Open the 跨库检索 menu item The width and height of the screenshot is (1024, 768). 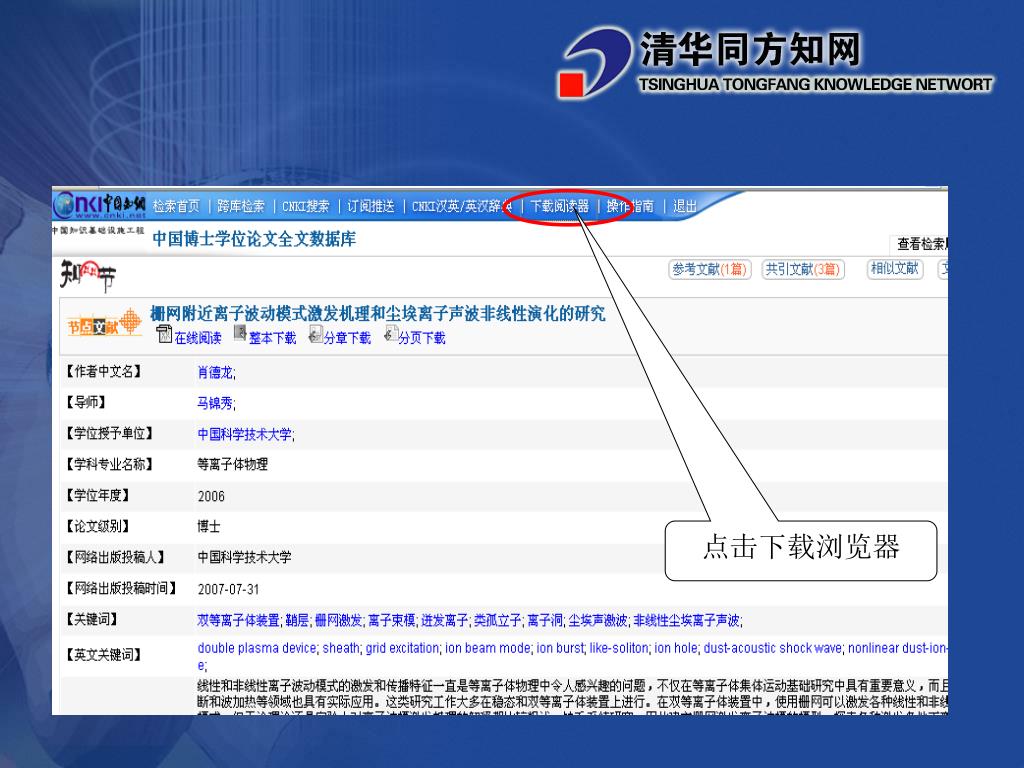point(241,206)
